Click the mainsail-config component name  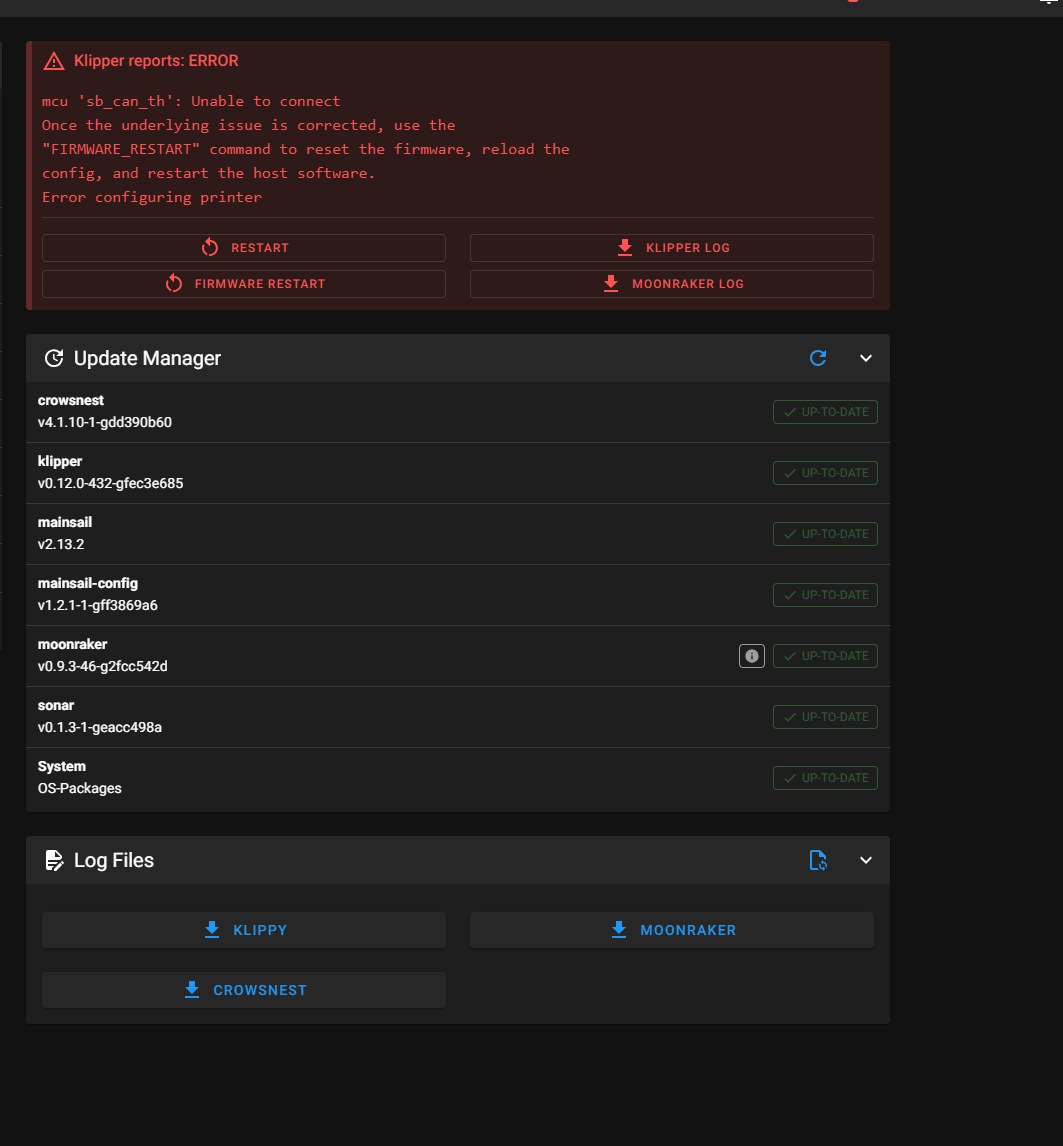click(88, 583)
